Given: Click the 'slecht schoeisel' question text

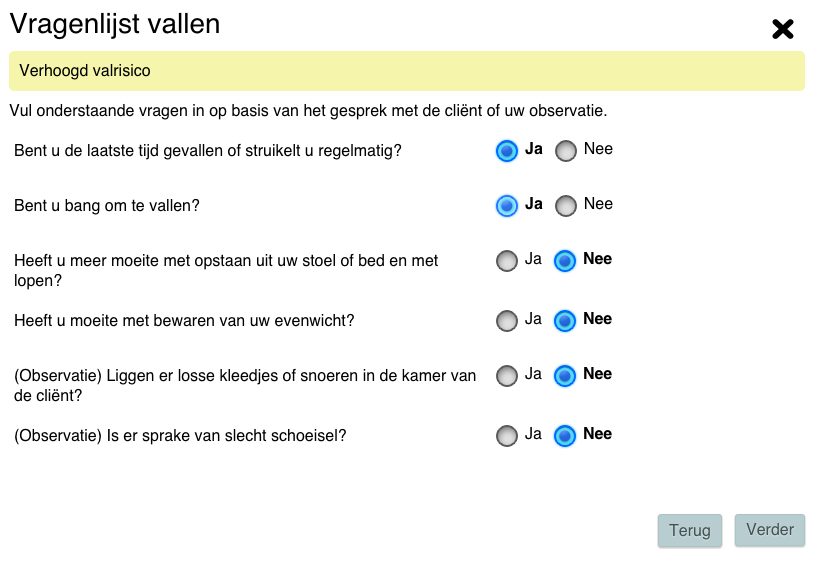Looking at the screenshot, I should (x=180, y=436).
